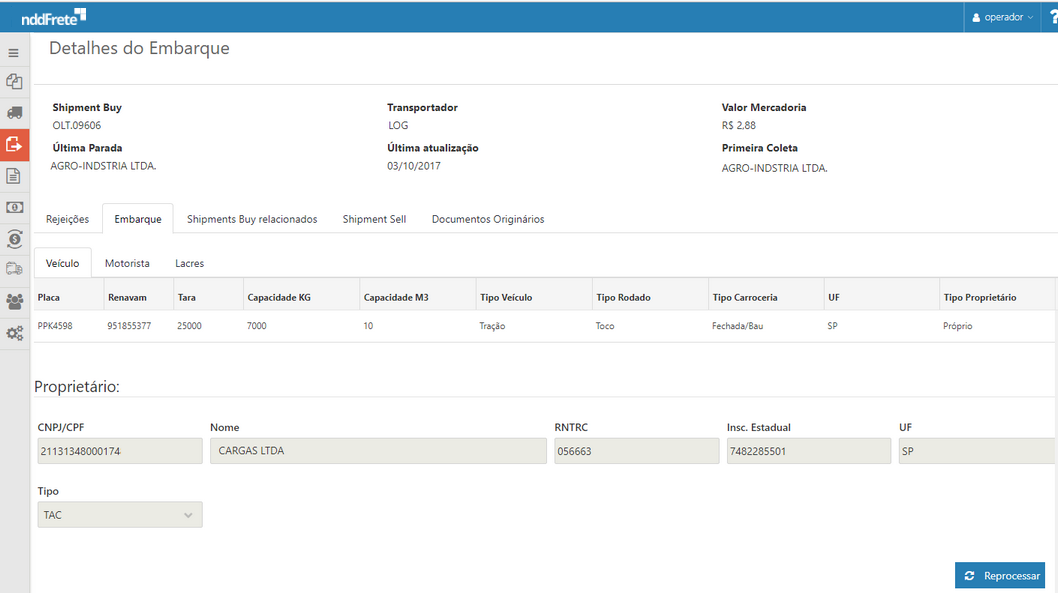Switch to the Rejeições tab

(67, 219)
